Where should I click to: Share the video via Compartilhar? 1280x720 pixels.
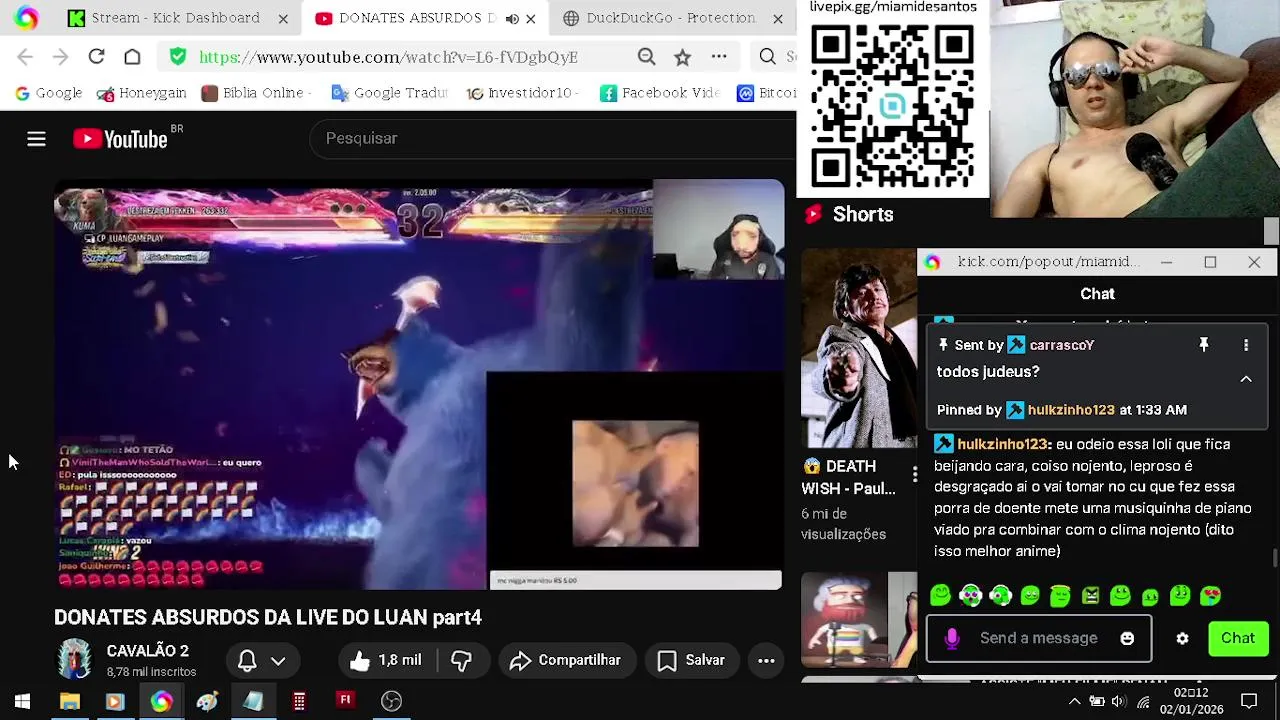tap(565, 660)
